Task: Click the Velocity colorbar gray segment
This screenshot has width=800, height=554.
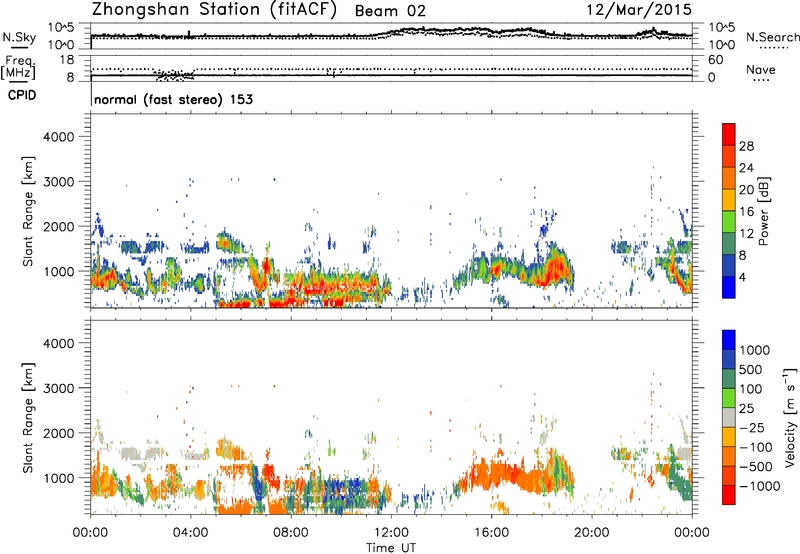Action: (729, 418)
